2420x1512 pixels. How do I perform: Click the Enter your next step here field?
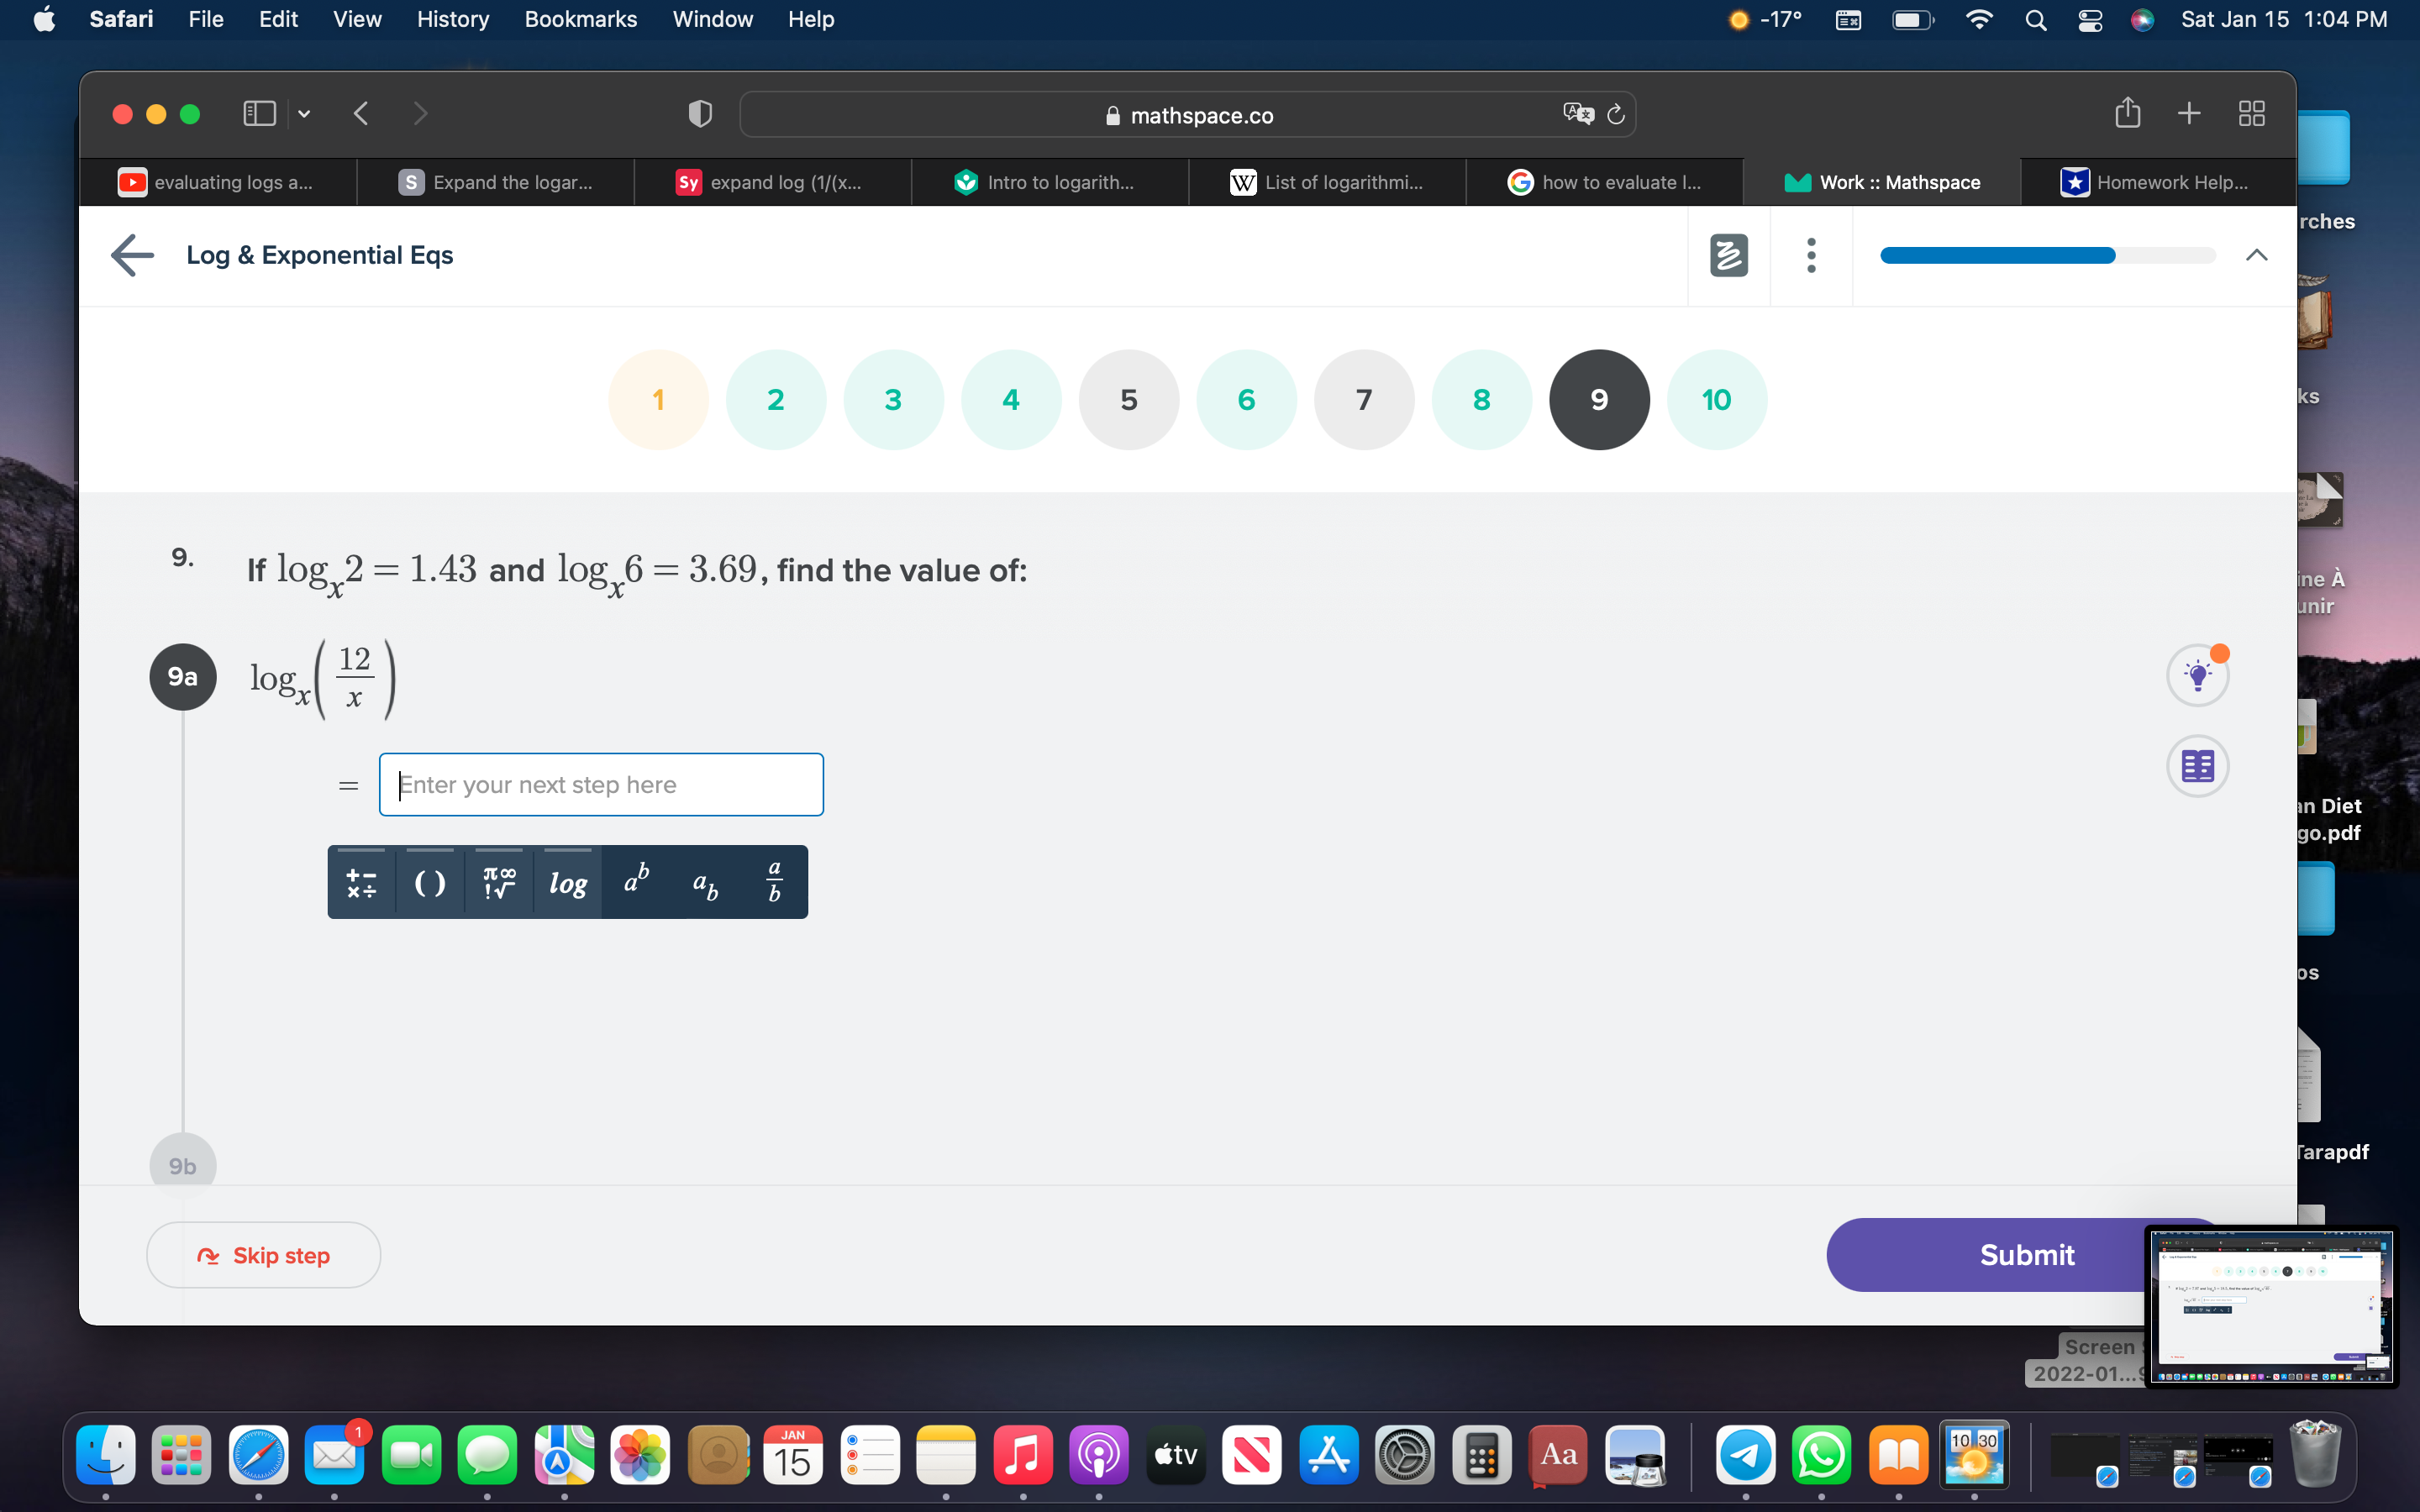(x=601, y=784)
